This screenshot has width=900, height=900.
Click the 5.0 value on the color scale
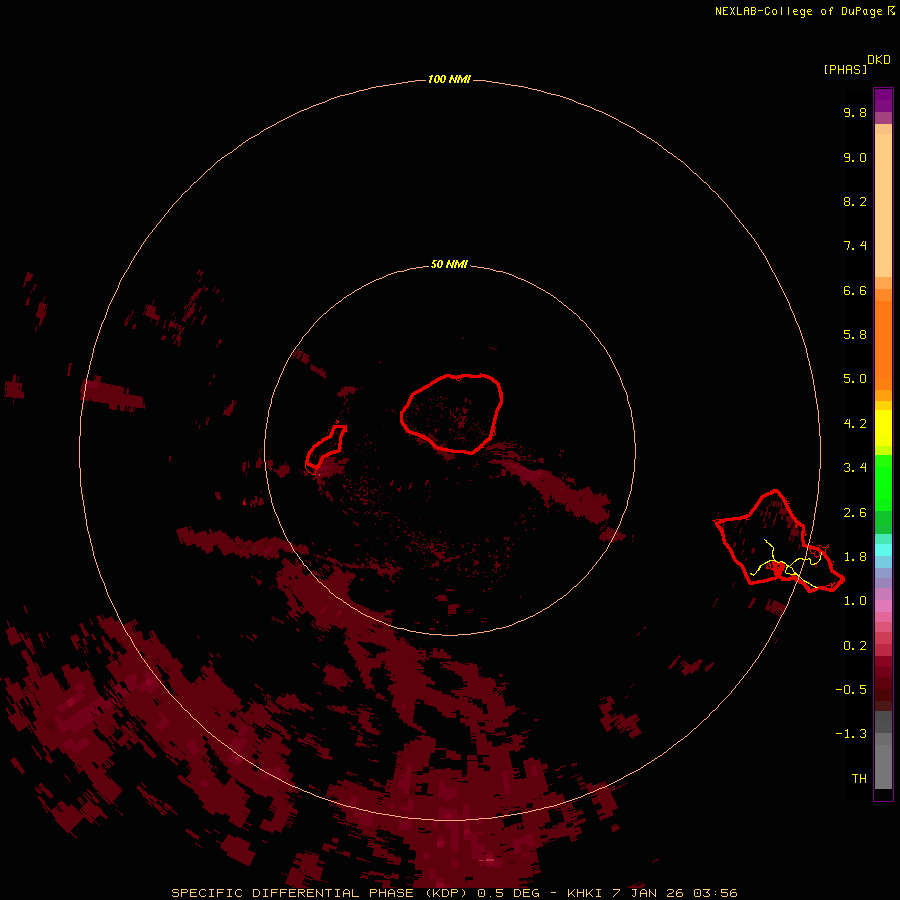[855, 379]
